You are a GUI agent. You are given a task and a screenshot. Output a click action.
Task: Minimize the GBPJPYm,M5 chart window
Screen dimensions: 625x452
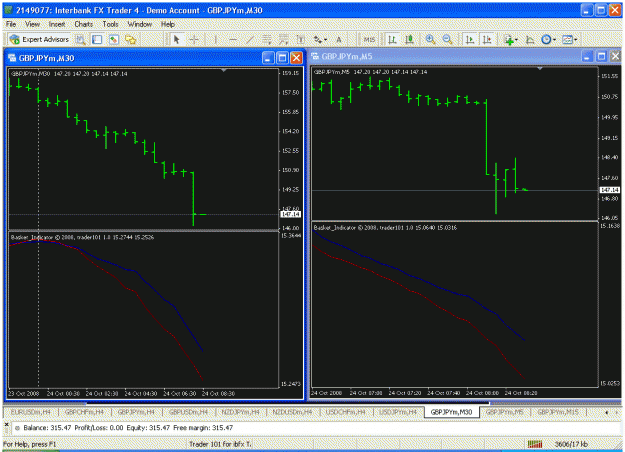click(587, 57)
